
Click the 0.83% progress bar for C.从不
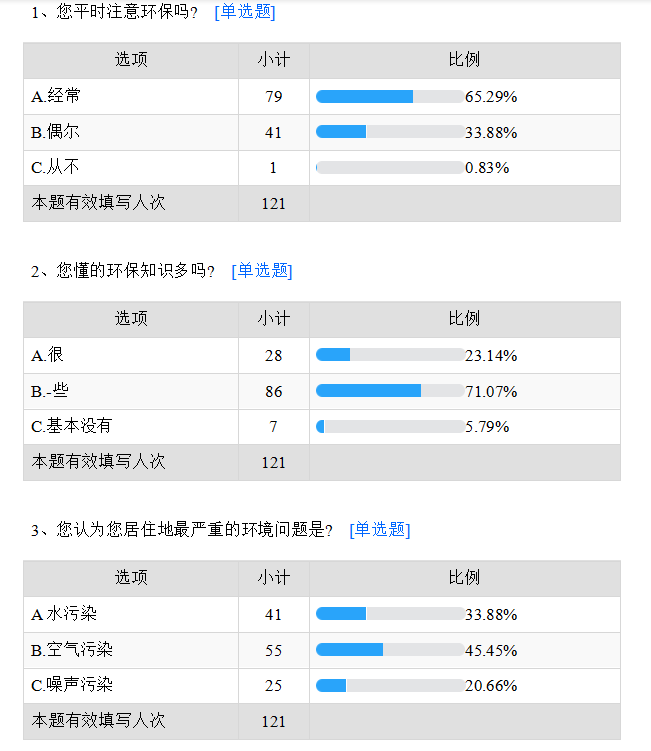(390, 168)
